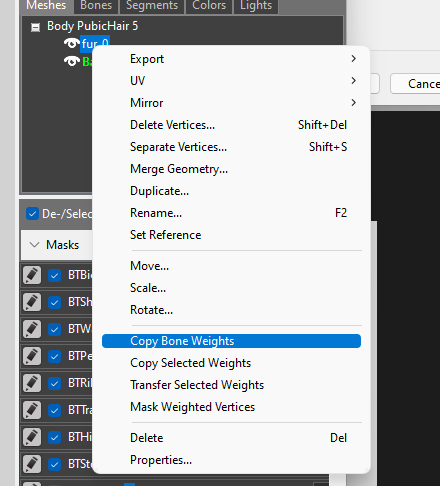The width and height of the screenshot is (440, 486).
Task: Select the fur_0 mesh item
Action: [x=95, y=44]
